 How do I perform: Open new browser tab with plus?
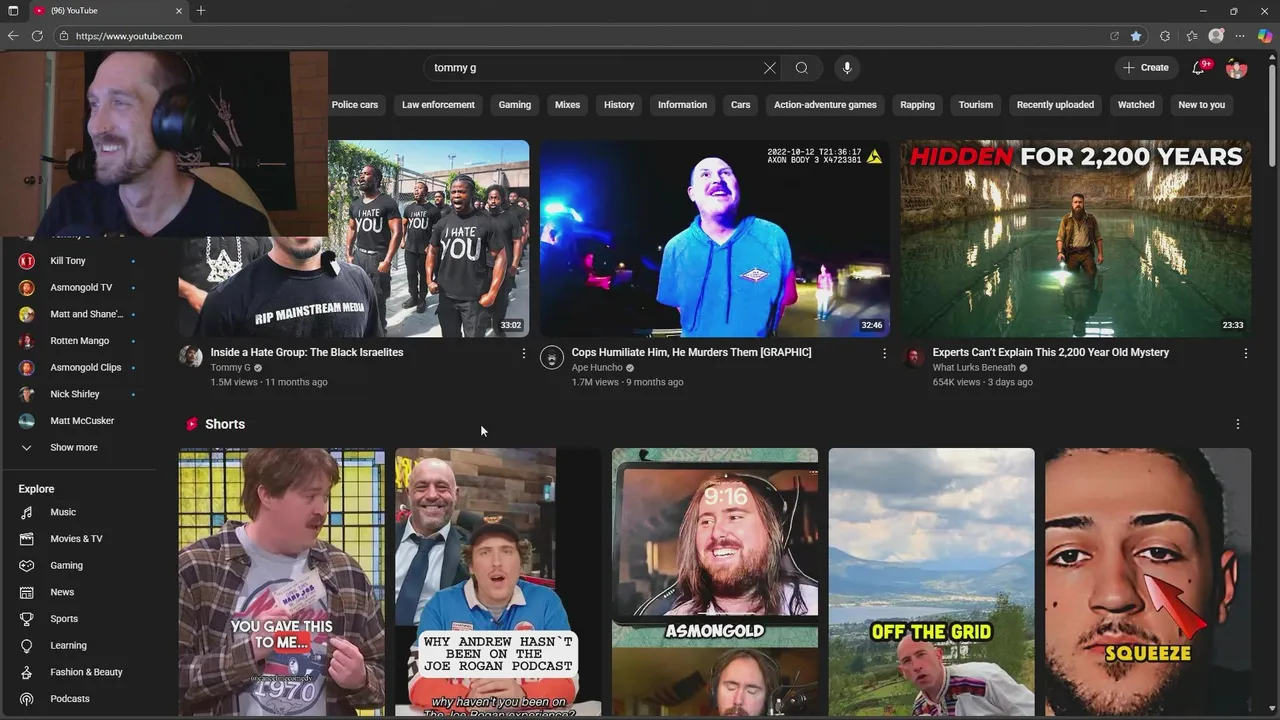click(x=201, y=11)
